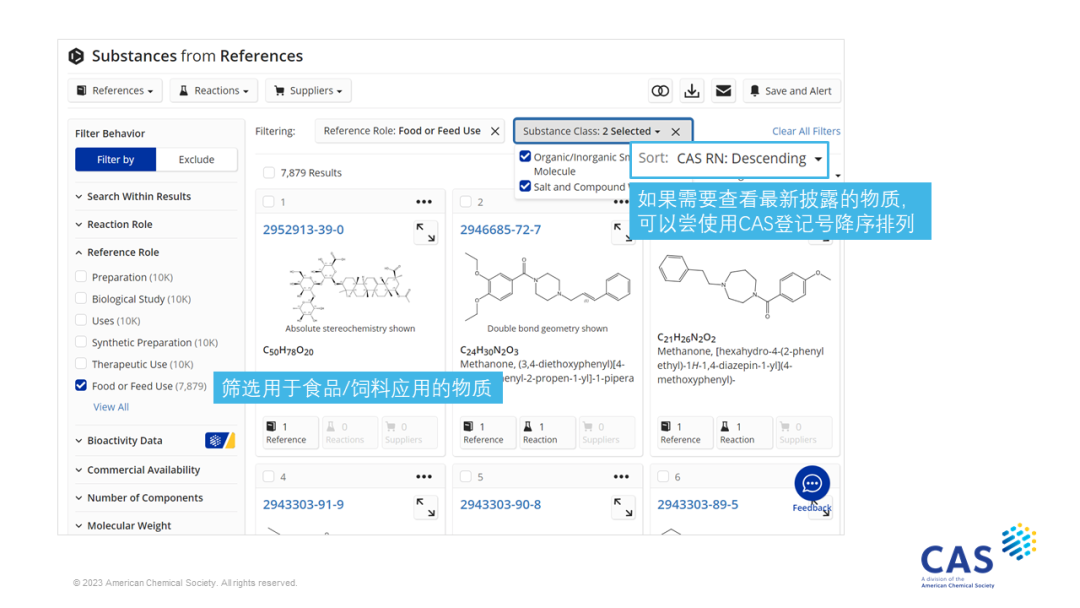Image resolution: width=1080 pixels, height=608 pixels.
Task: Click the CAS SciFinder hexagon logo
Action: coord(76,56)
